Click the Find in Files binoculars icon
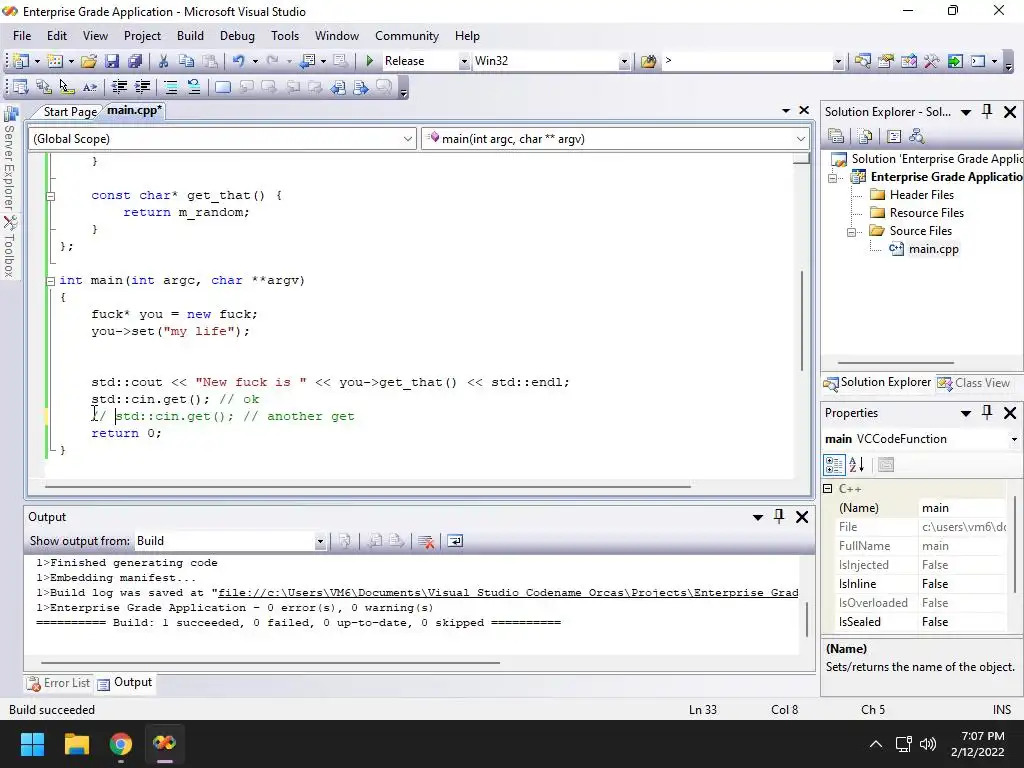The height and width of the screenshot is (768, 1024). (x=648, y=61)
